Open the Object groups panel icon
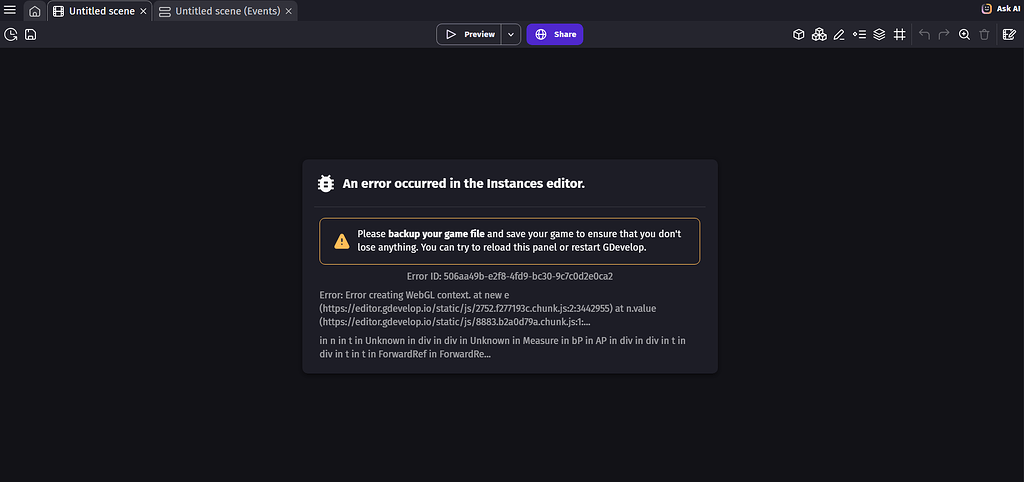 (819, 35)
